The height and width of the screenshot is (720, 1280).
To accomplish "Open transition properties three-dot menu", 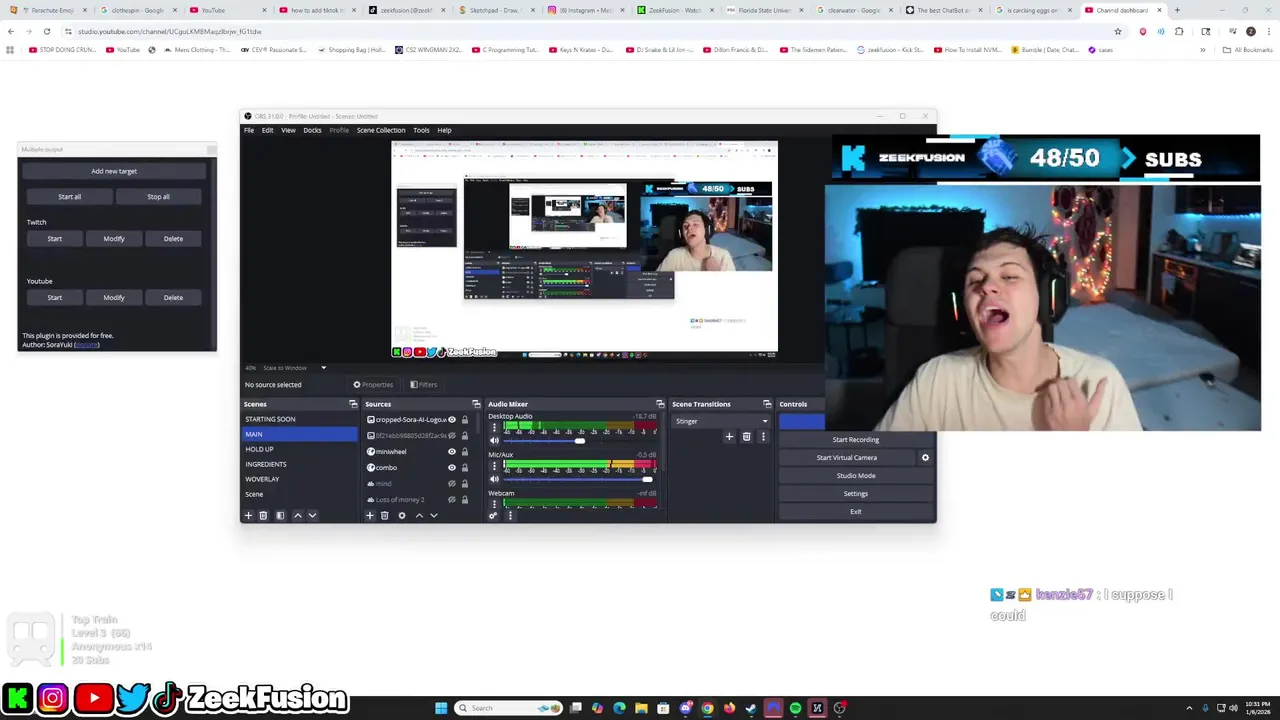I will point(763,436).
